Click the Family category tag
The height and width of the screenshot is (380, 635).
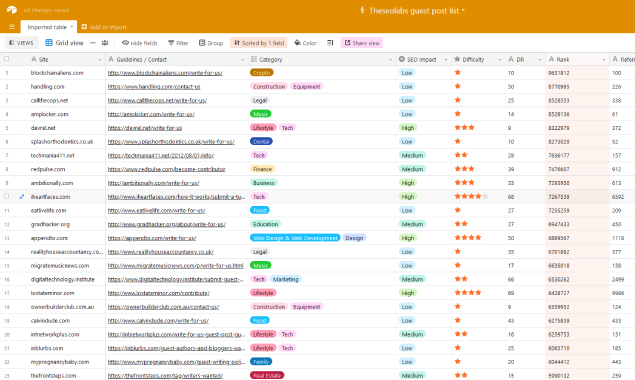[261, 362]
